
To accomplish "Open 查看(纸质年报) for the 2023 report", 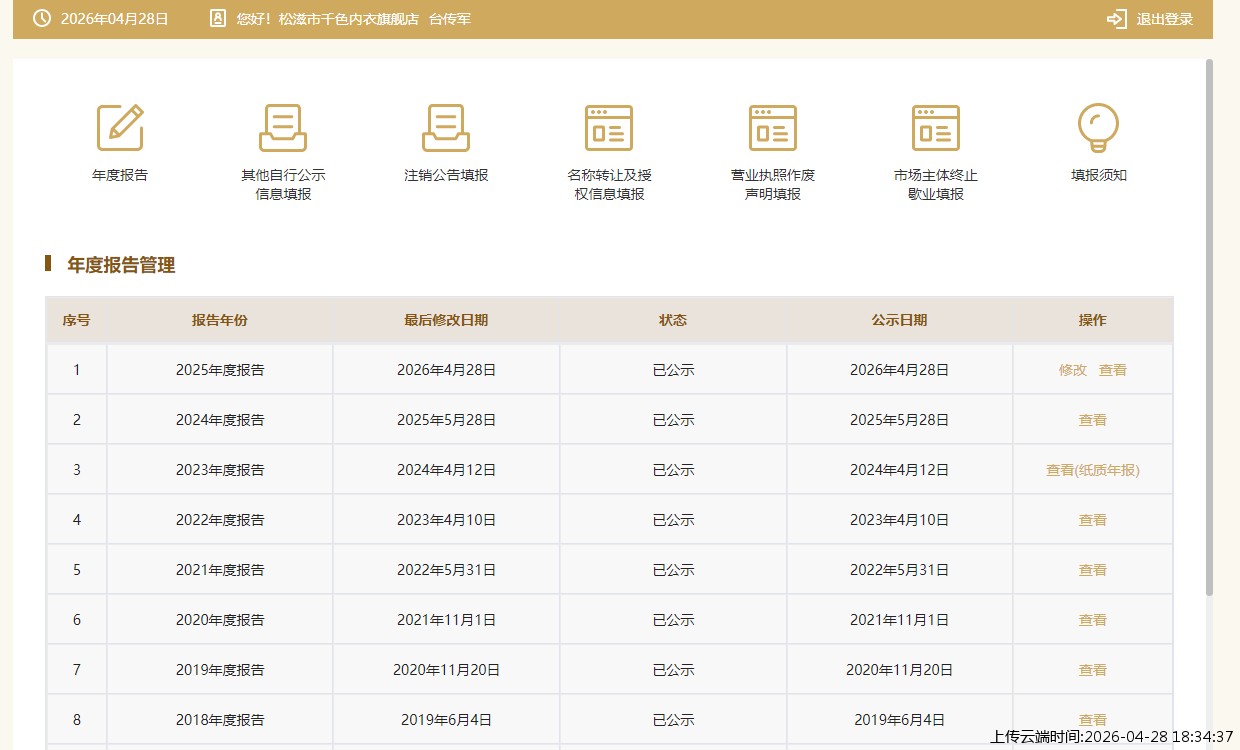I will click(1092, 470).
